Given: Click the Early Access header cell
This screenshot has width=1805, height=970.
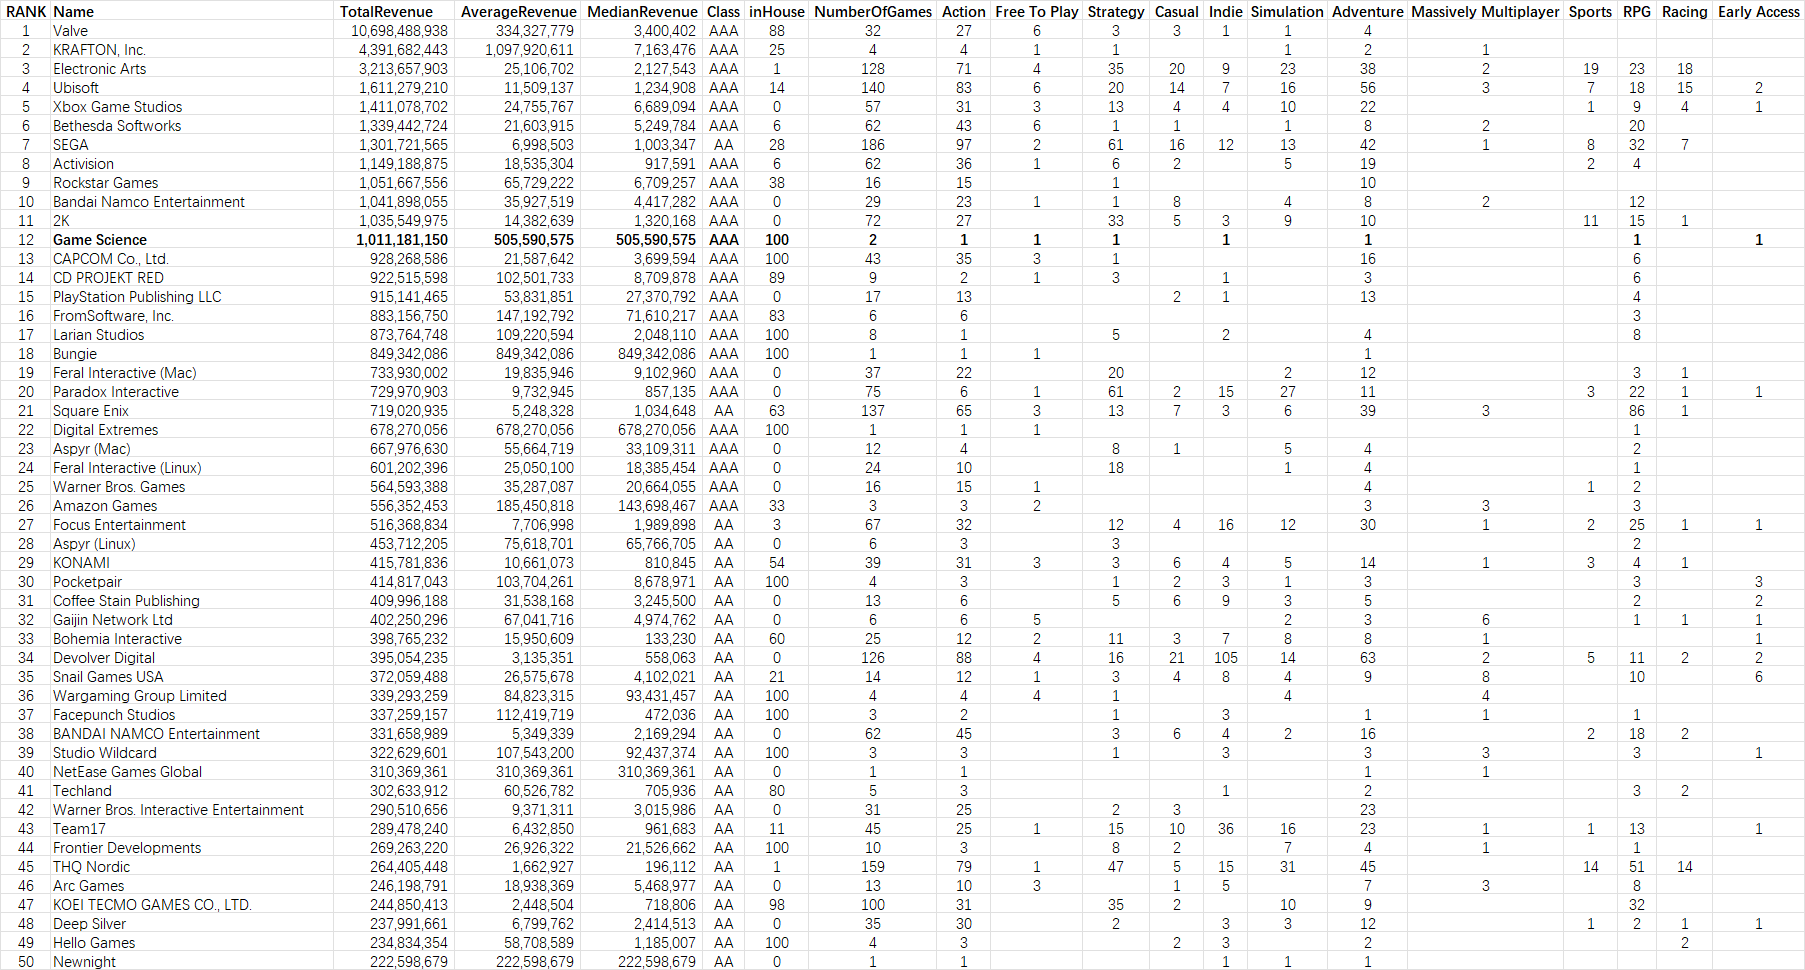Looking at the screenshot, I should click(x=1759, y=12).
